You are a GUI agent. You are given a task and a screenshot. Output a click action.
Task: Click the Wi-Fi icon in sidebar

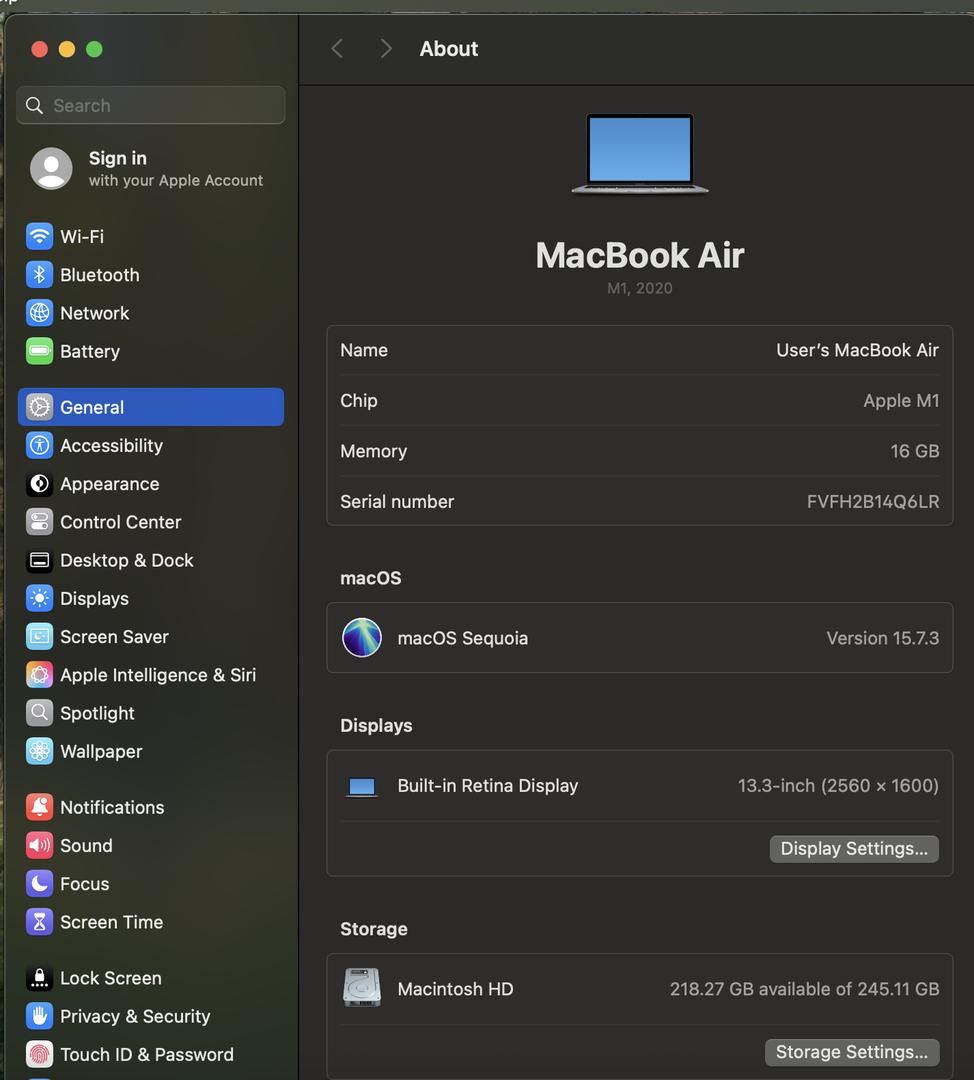click(x=39, y=237)
